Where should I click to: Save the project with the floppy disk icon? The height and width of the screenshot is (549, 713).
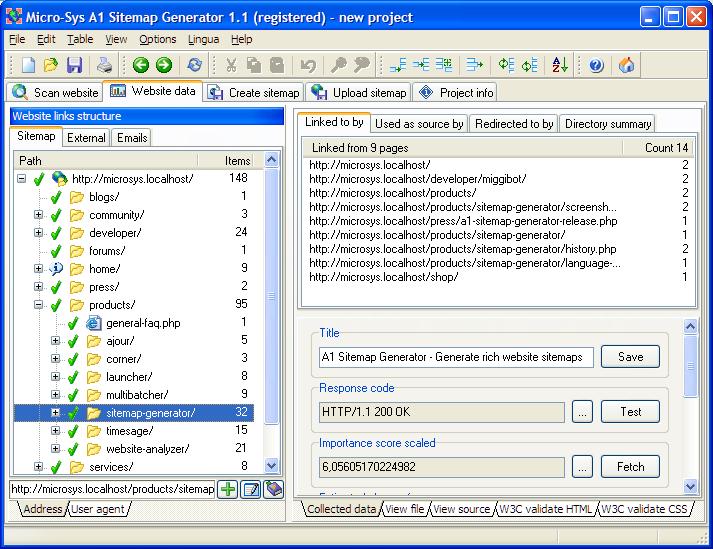(x=74, y=65)
